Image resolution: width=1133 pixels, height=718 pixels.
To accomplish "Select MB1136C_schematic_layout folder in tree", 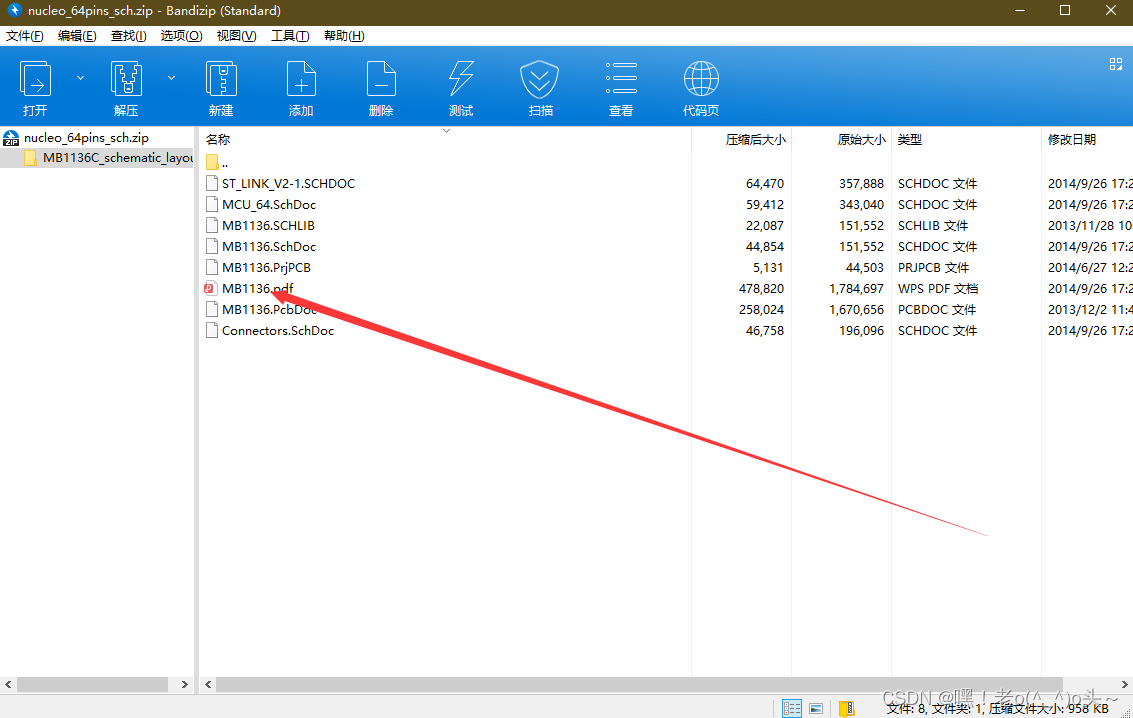I will 118,157.
